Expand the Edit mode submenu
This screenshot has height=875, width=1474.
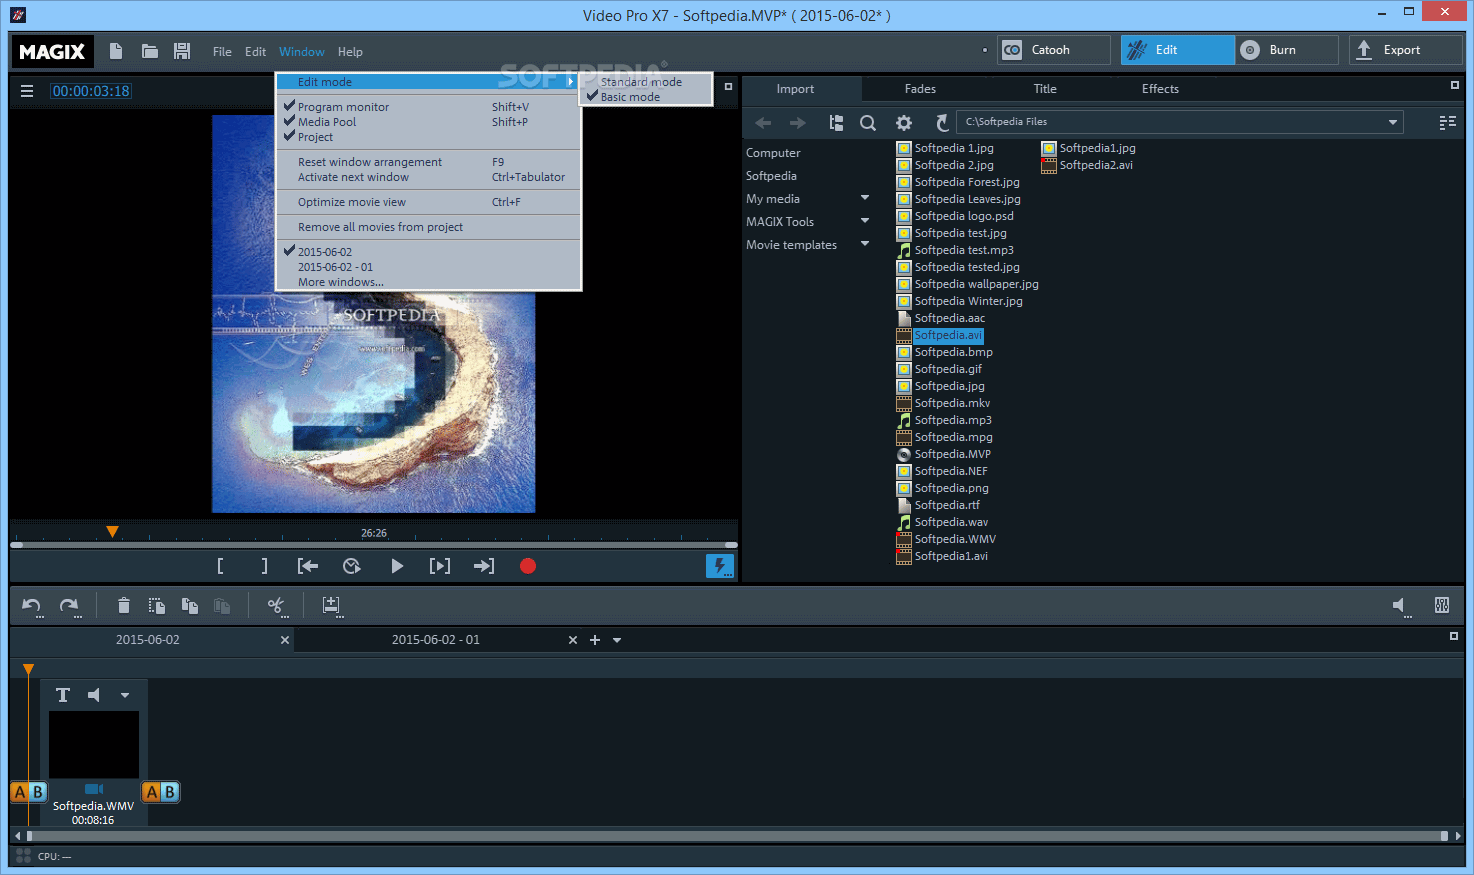pos(428,82)
